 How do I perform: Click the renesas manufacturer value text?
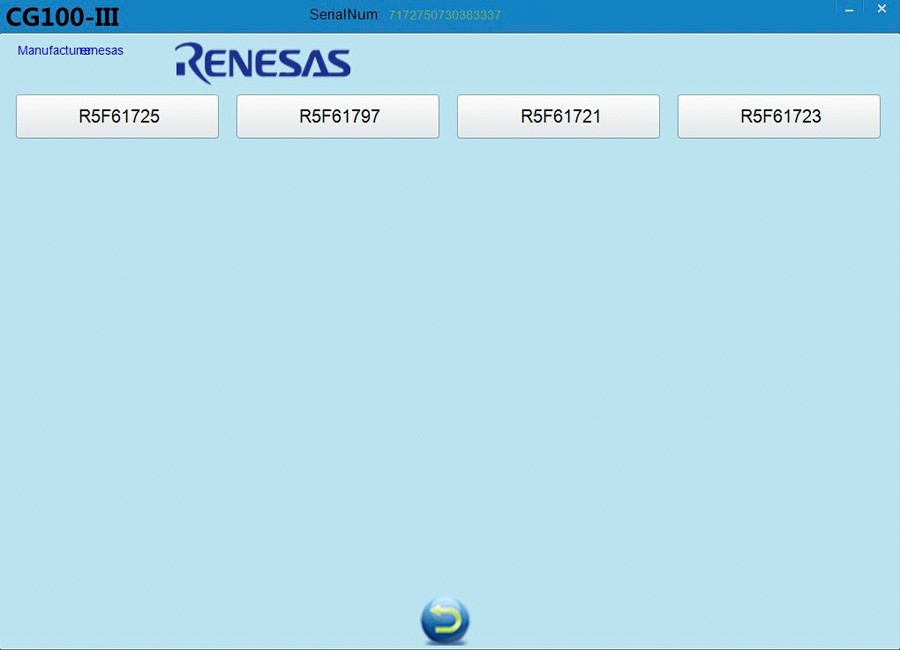105,50
